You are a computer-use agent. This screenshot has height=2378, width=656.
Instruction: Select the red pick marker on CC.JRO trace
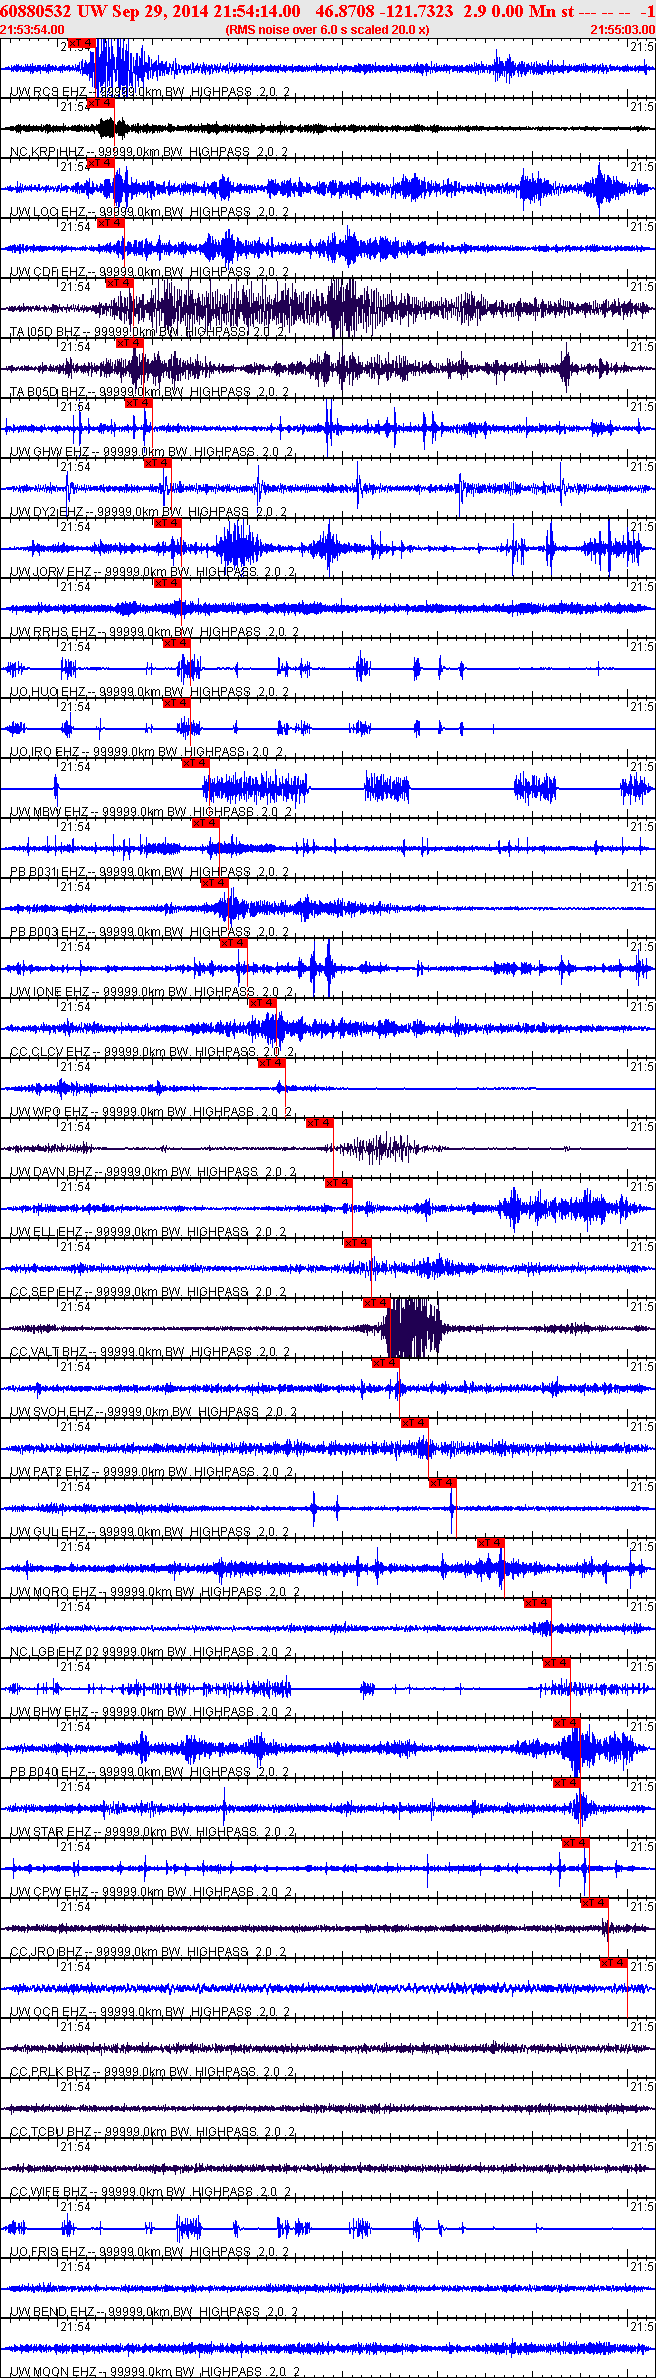(595, 1903)
